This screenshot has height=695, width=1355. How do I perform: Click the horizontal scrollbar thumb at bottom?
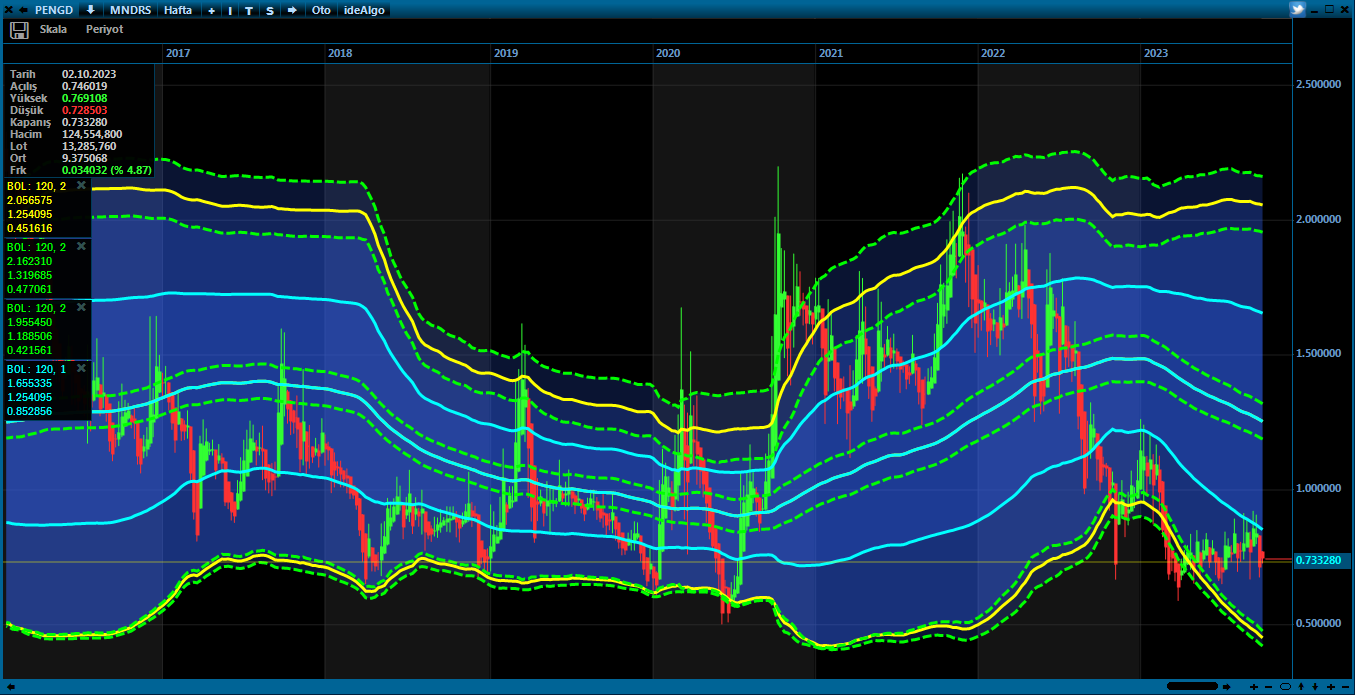coord(1192,686)
